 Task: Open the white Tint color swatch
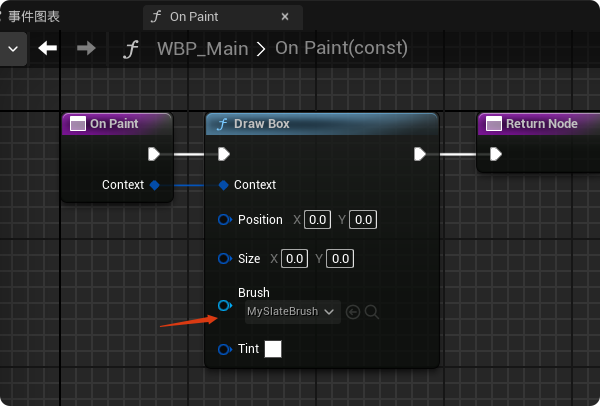273,349
